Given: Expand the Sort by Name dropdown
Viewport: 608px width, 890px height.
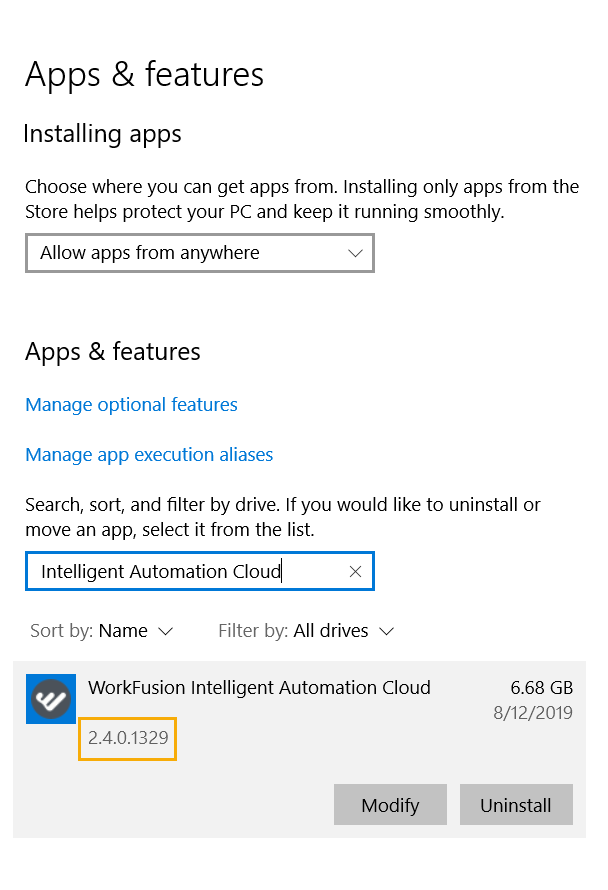Looking at the screenshot, I should pyautogui.click(x=102, y=631).
